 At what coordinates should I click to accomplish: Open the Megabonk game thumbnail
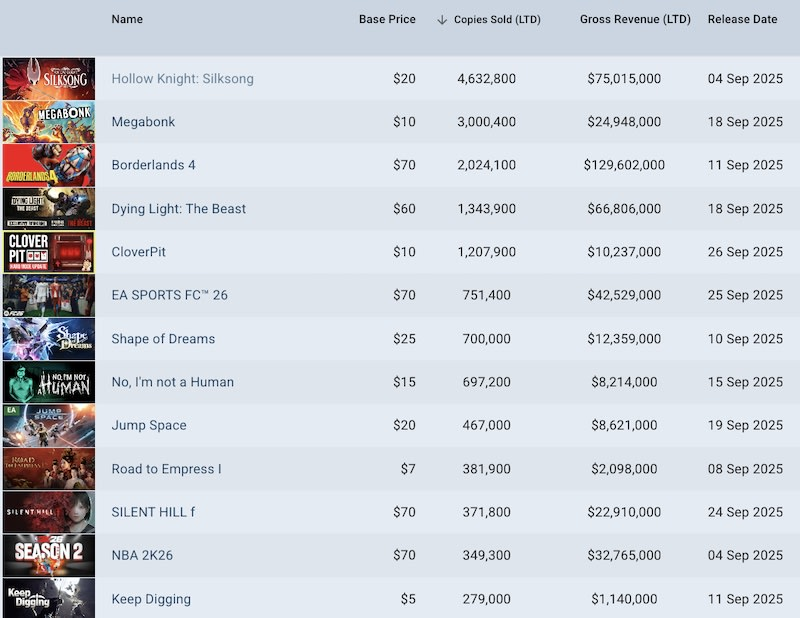click(49, 122)
